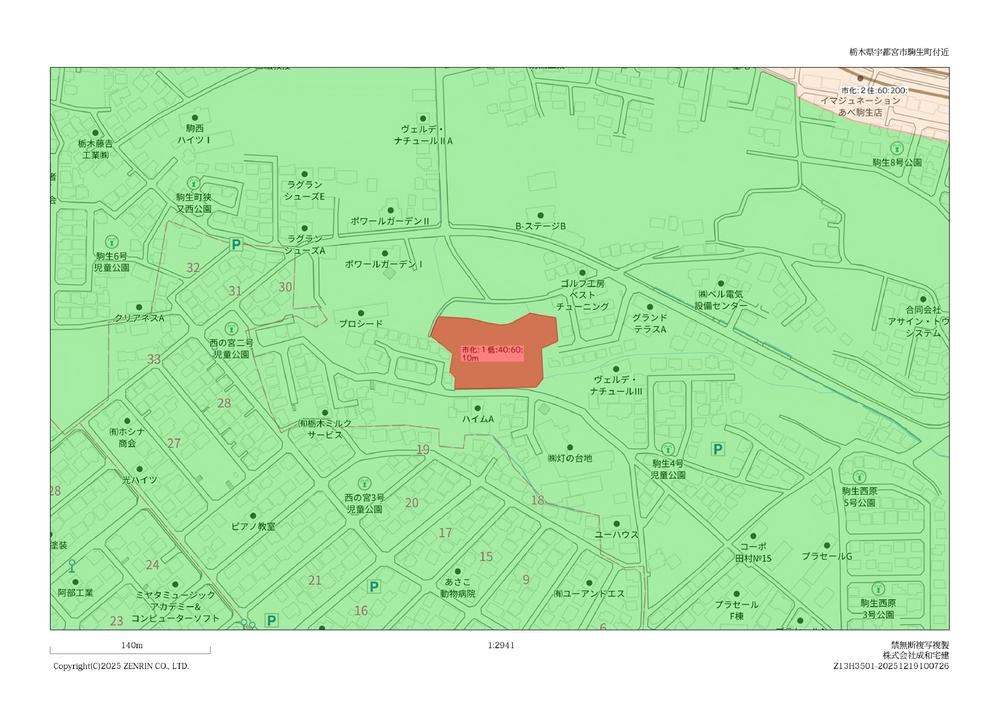Click the parking icon beside 駒生4号児童公園

(x=717, y=449)
